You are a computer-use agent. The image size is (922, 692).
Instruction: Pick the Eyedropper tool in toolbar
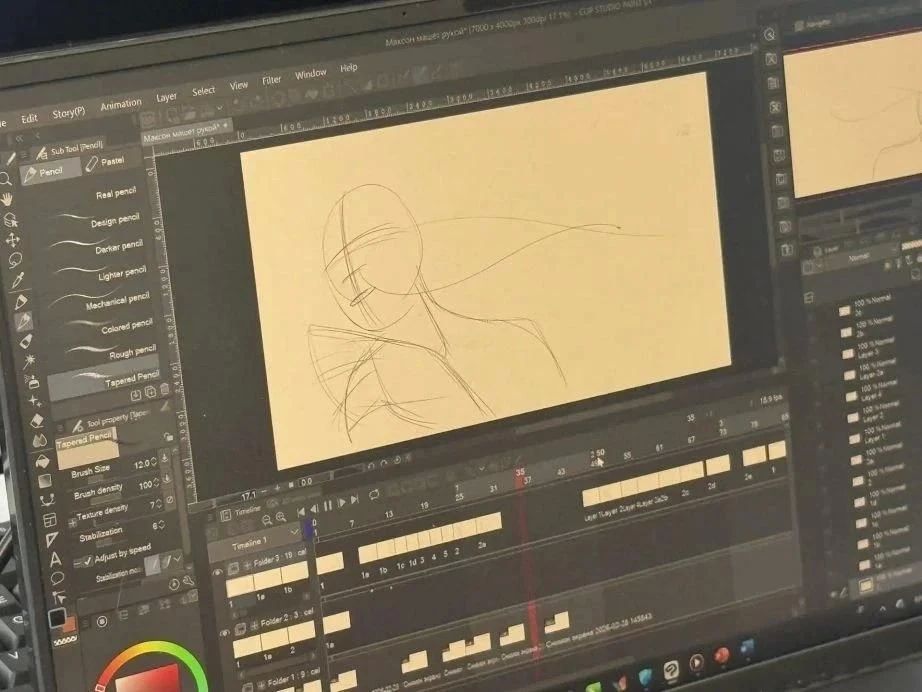tap(18, 280)
